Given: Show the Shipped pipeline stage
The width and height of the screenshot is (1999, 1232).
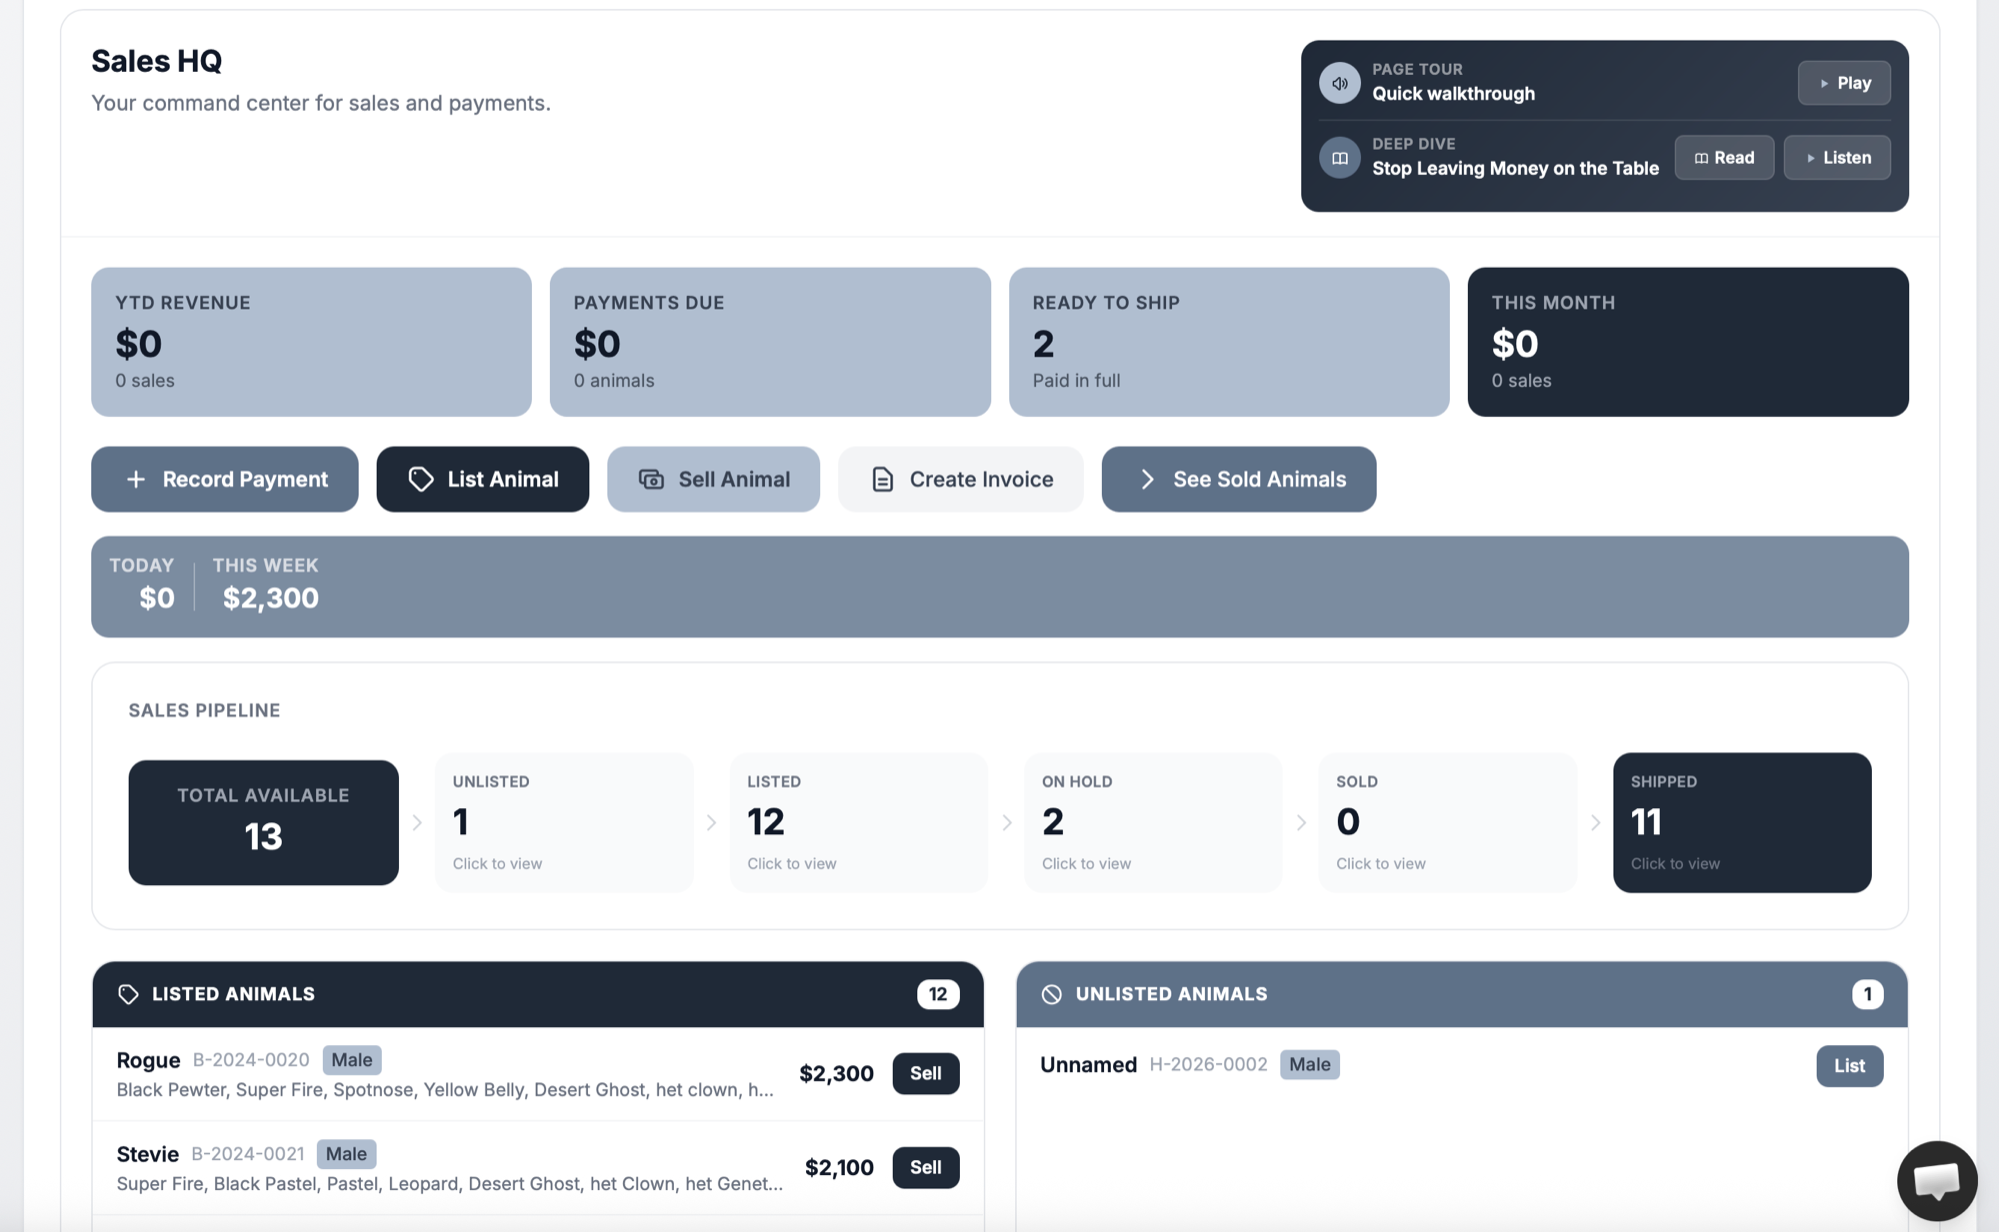Looking at the screenshot, I should coord(1741,822).
